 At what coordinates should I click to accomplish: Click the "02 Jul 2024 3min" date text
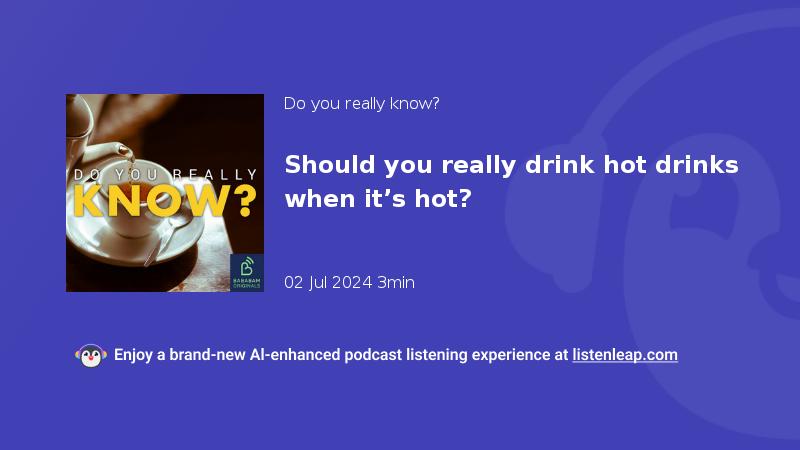coord(349,282)
